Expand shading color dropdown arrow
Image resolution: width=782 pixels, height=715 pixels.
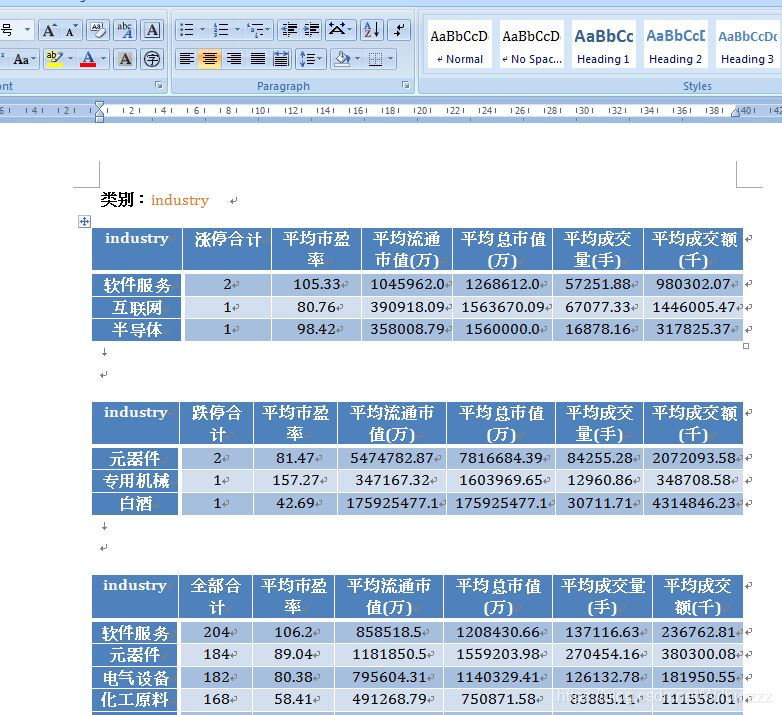click(357, 59)
